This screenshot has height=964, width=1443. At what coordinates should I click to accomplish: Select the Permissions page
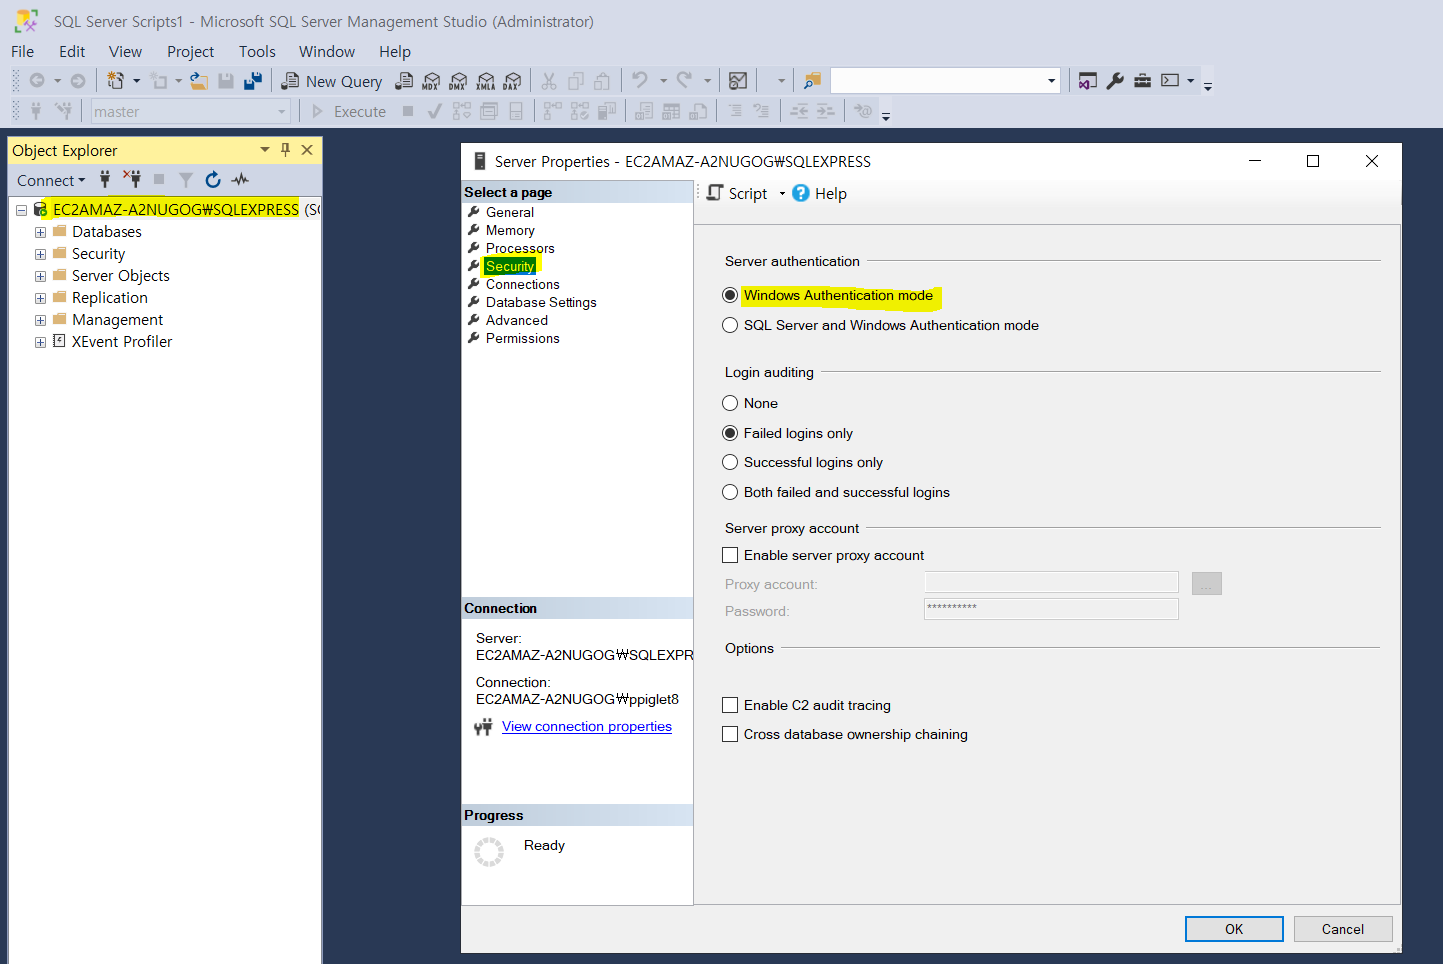pos(523,338)
